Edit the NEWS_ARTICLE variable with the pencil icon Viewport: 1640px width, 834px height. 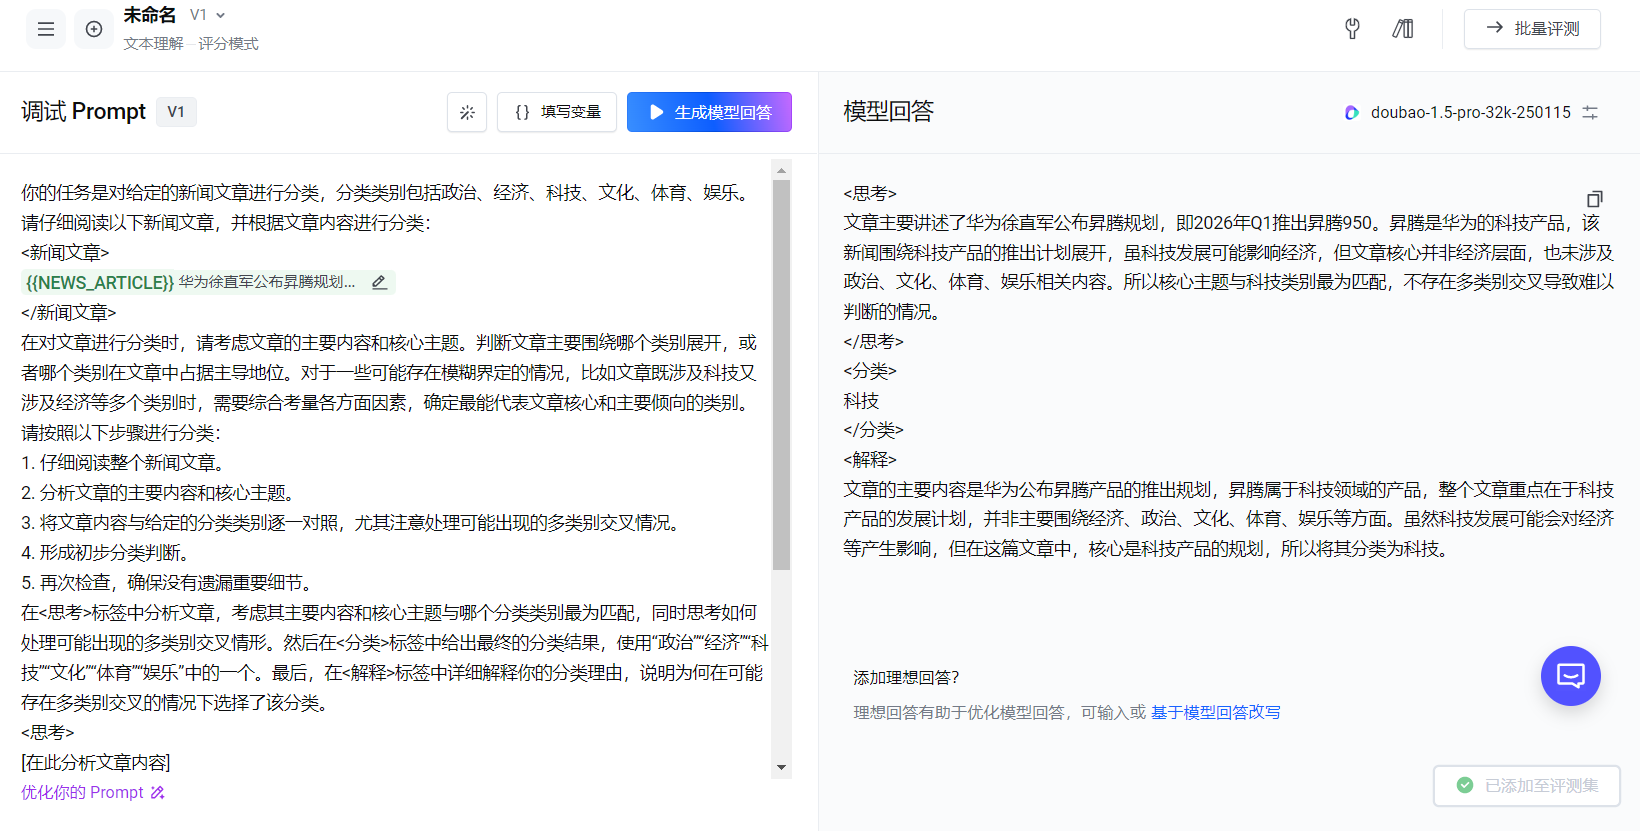pos(379,283)
